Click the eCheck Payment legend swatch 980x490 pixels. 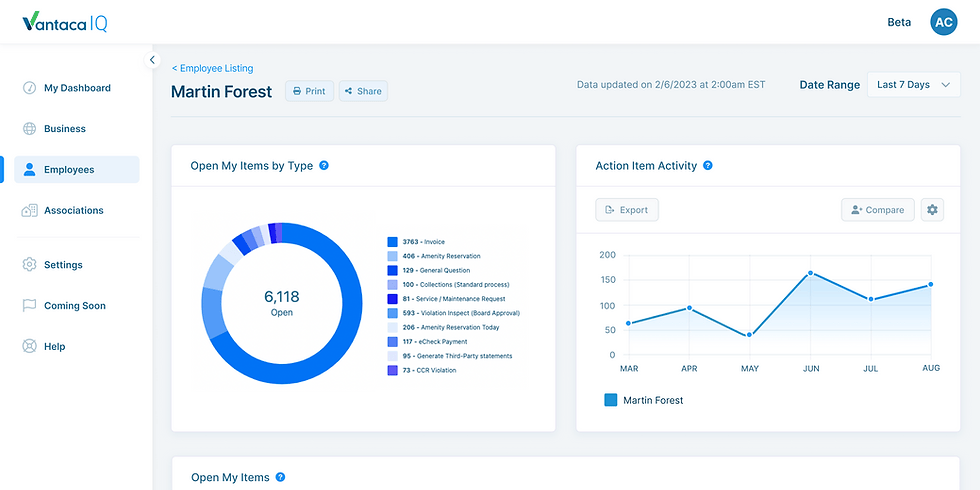click(x=392, y=342)
